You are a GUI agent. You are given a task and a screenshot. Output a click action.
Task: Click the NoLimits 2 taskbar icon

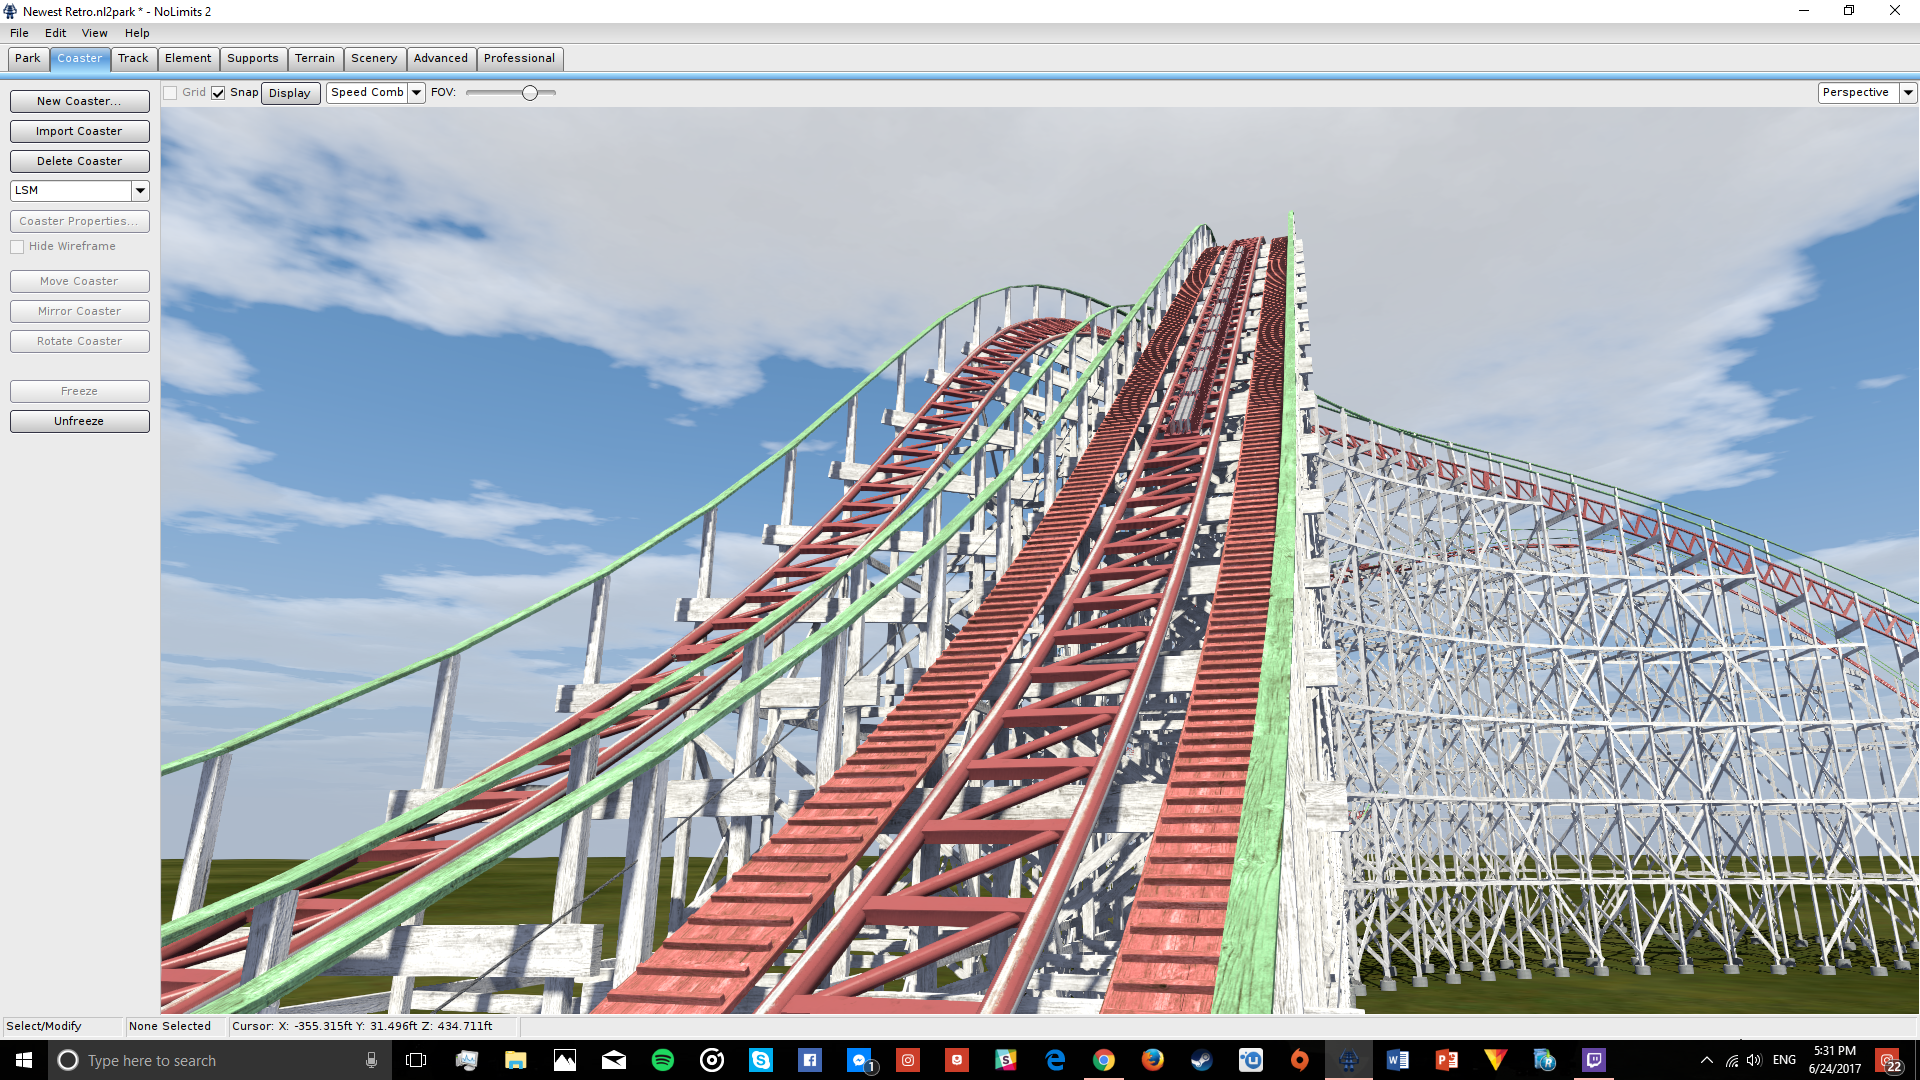click(1348, 1060)
